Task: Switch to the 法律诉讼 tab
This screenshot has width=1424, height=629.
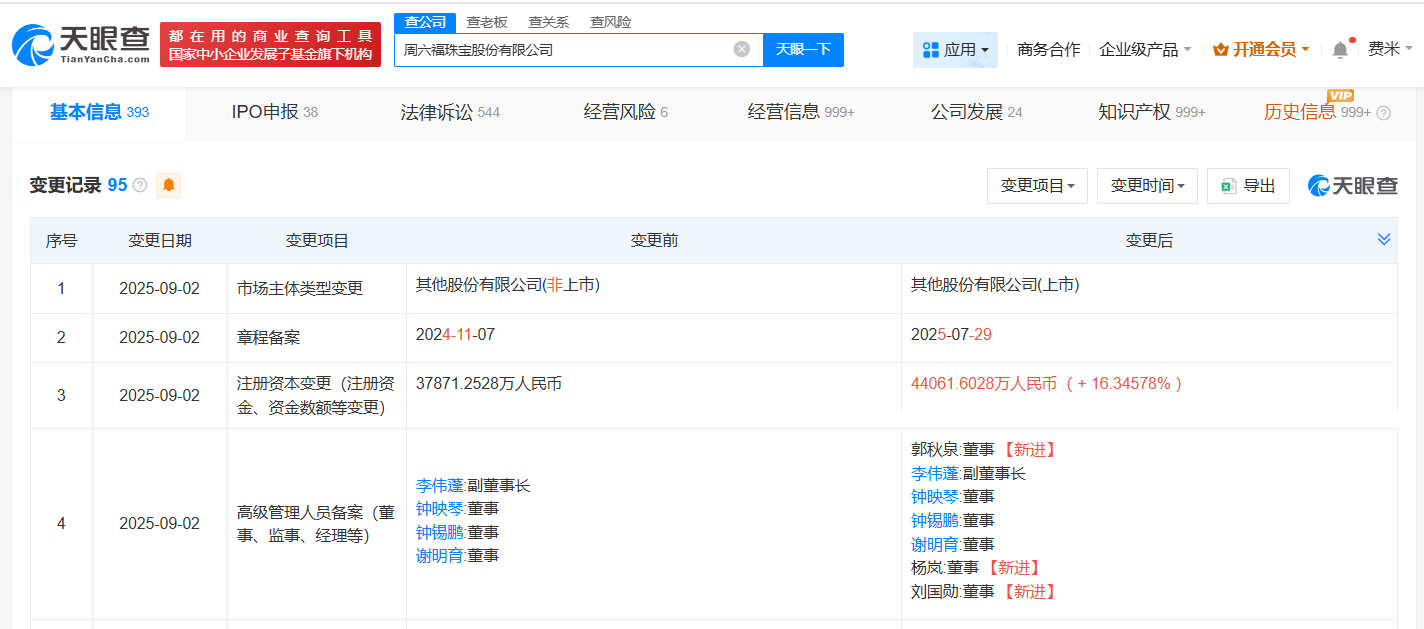Action: [x=450, y=112]
